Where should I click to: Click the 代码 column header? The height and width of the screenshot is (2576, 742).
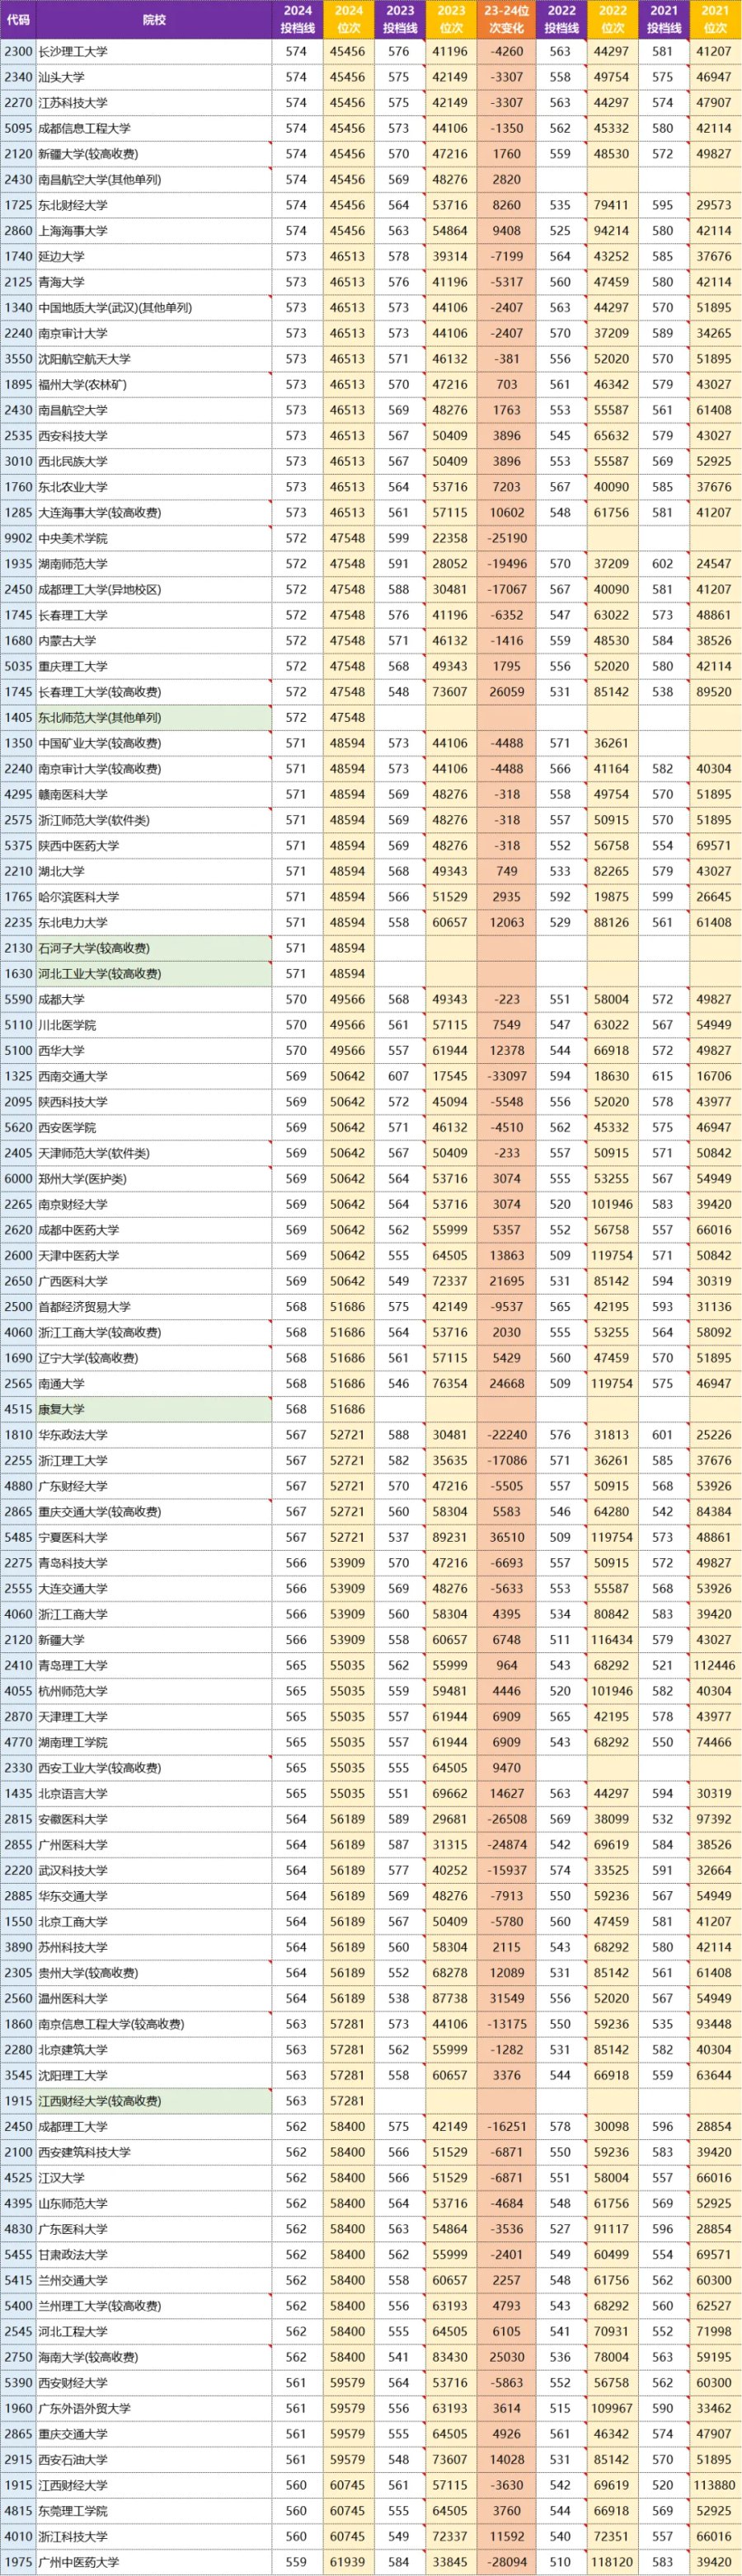(18, 19)
